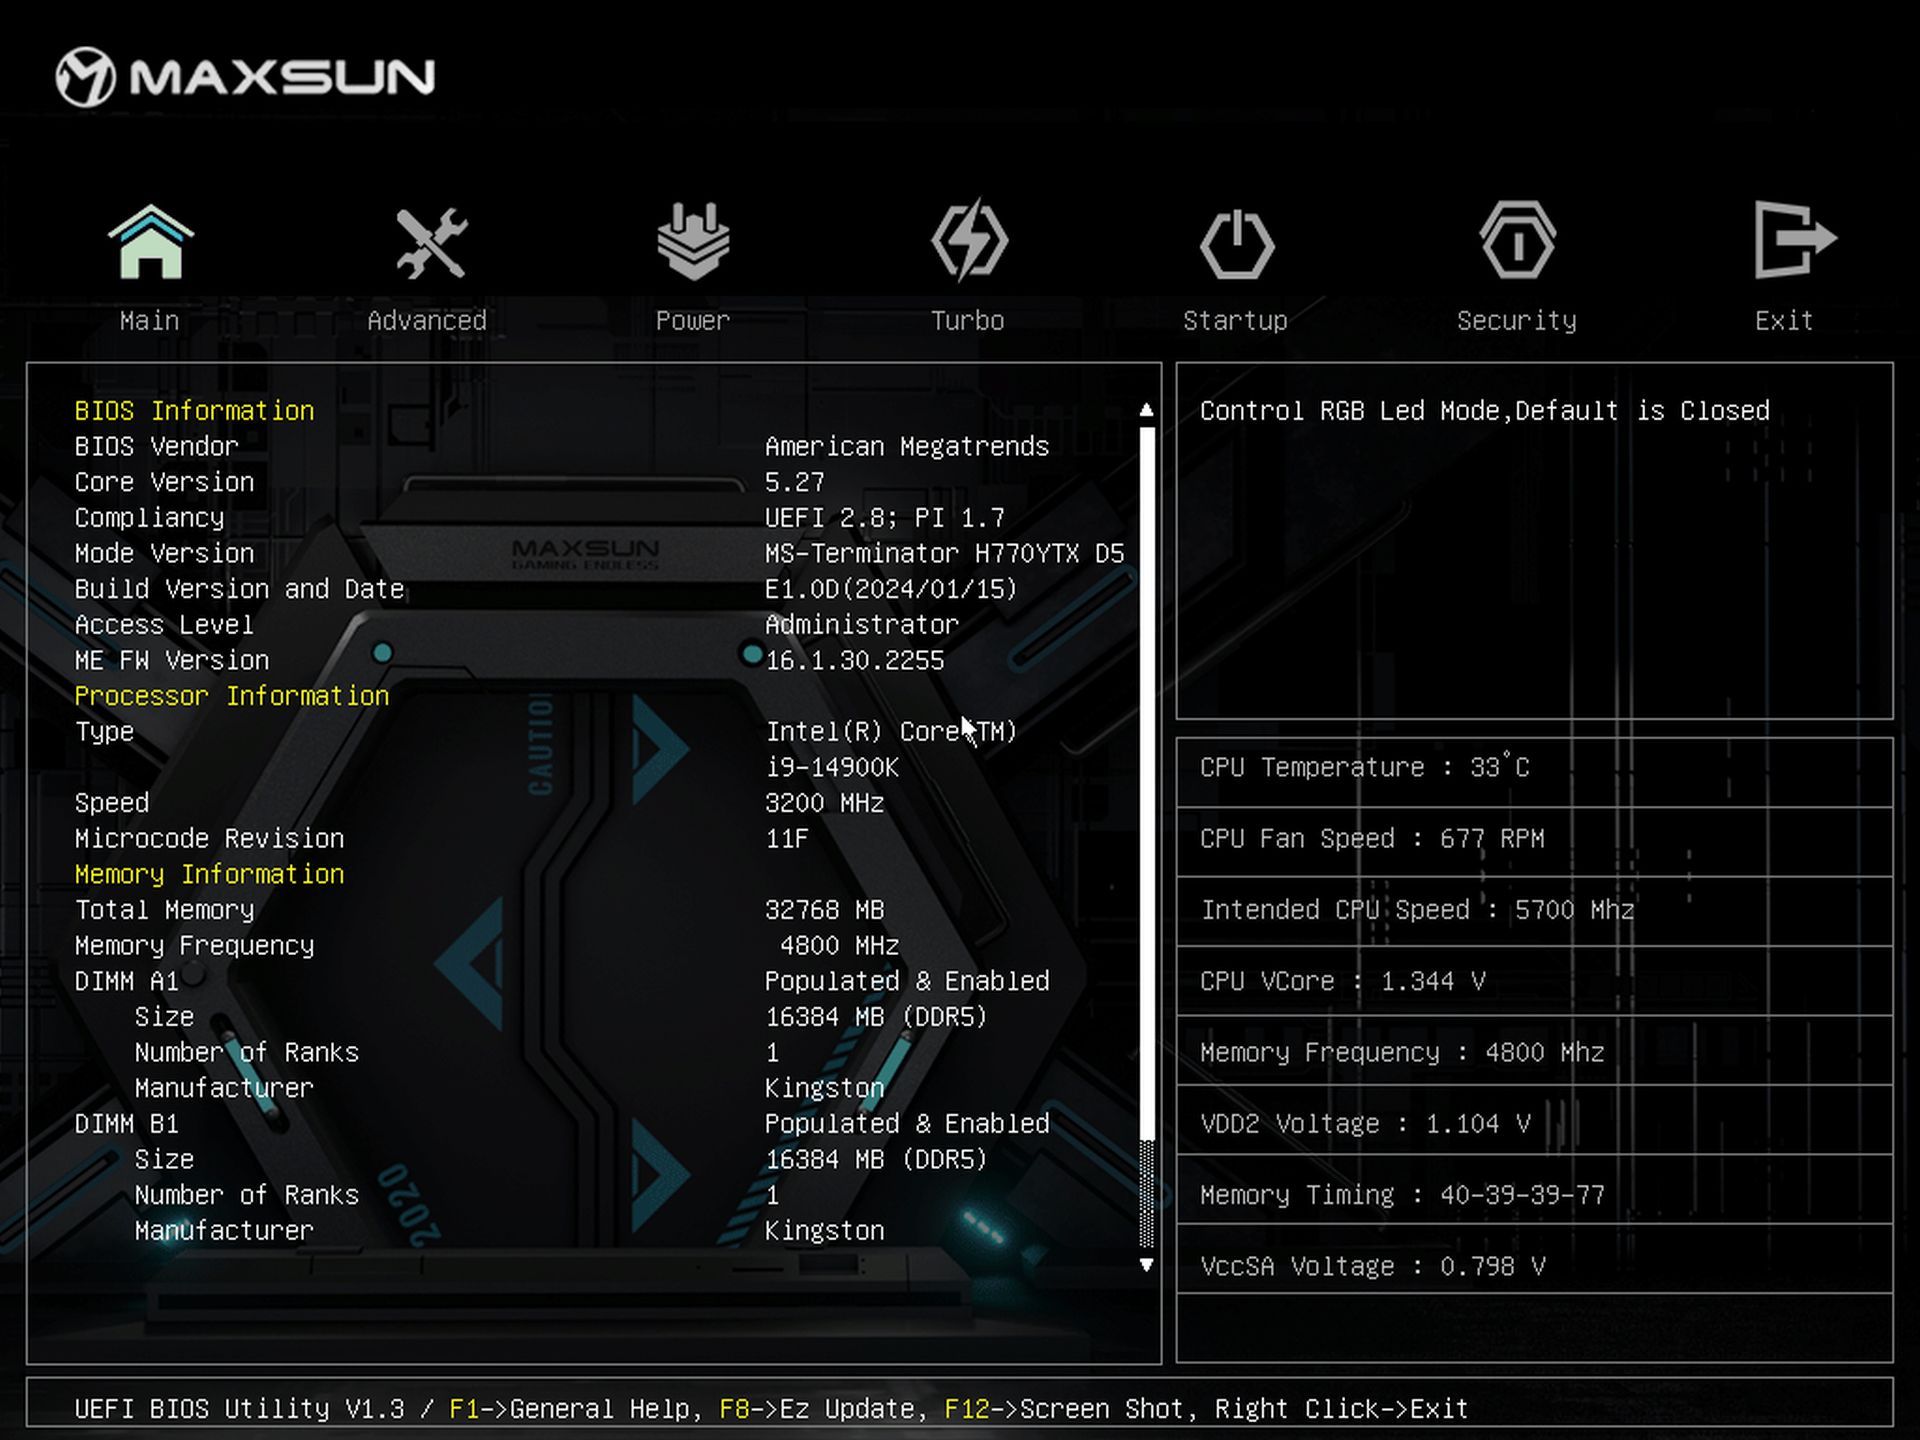Click the UEFI 2.8; PI 1.7 value

885,518
